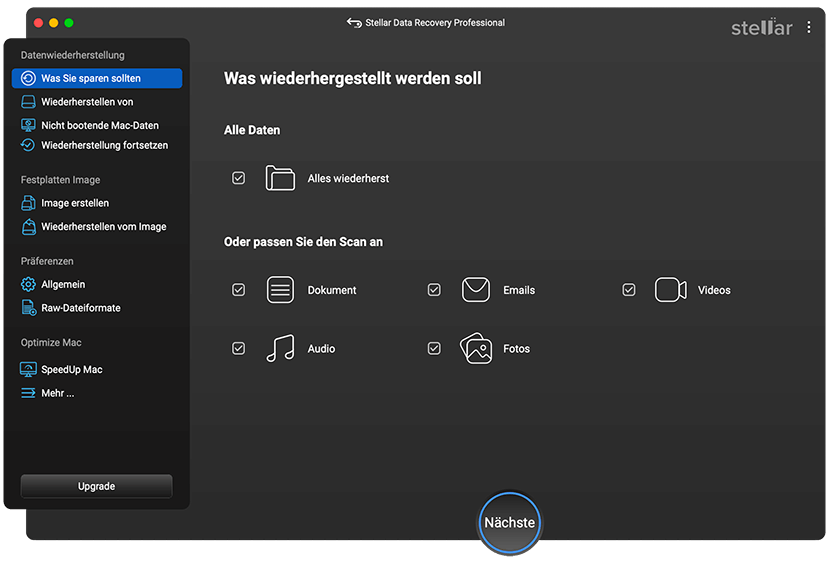Click the stellar logo
831x568 pixels.
coord(762,27)
